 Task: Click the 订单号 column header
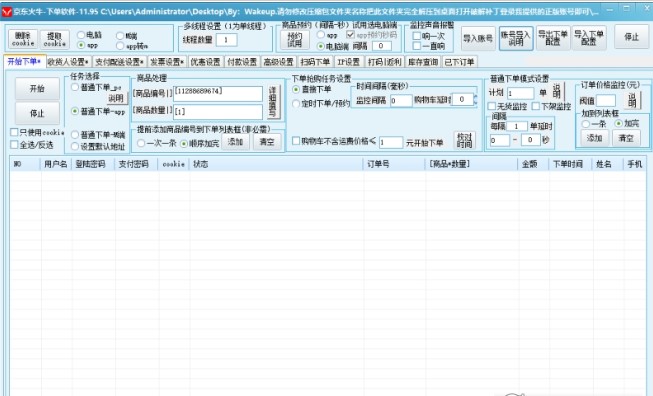coord(394,164)
